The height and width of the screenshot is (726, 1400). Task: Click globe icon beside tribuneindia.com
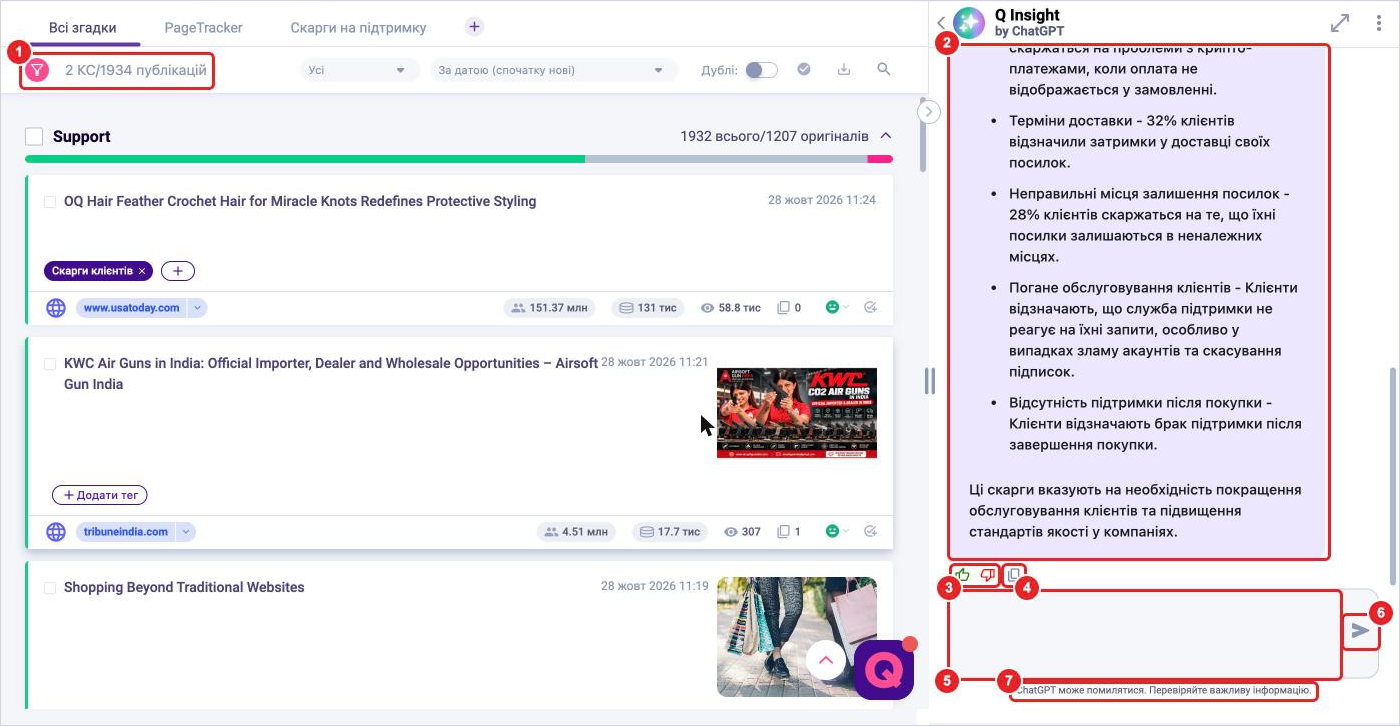pyautogui.click(x=56, y=532)
